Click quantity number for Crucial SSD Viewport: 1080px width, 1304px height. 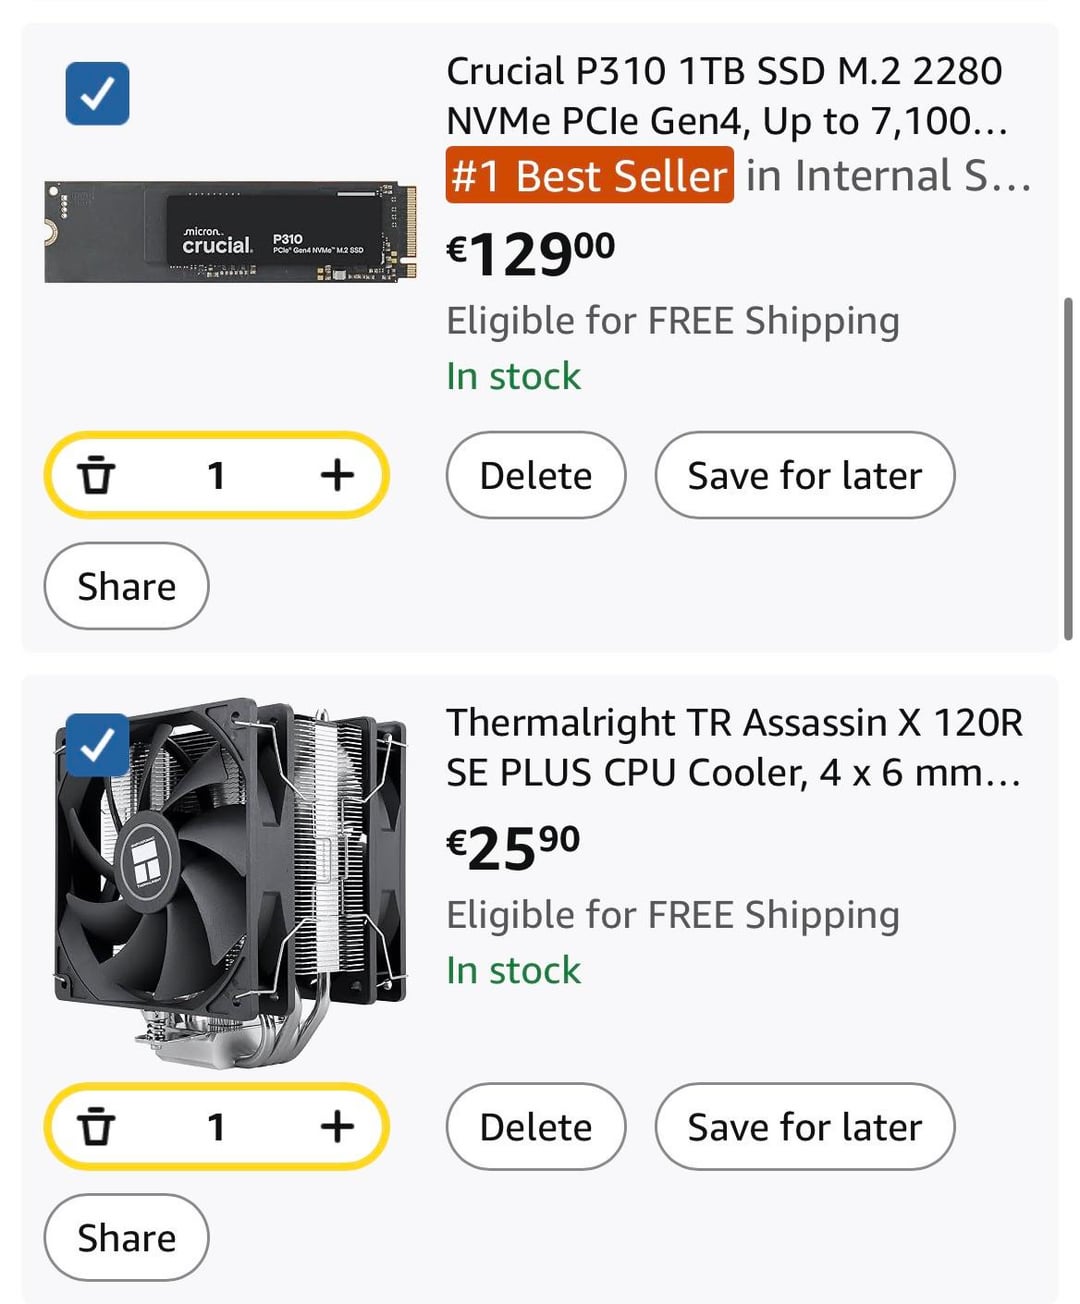click(x=216, y=475)
